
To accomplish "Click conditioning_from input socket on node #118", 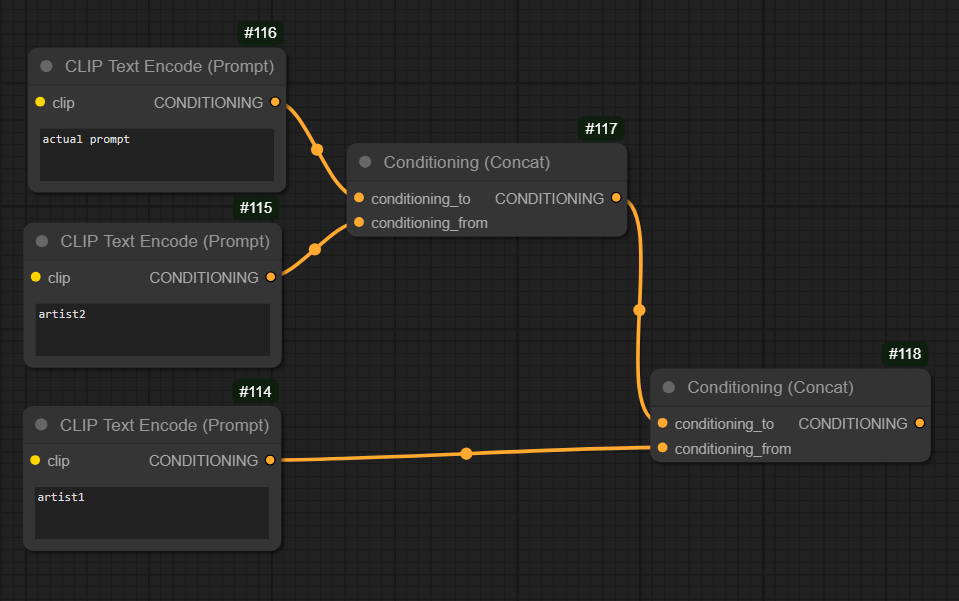I will click(662, 448).
